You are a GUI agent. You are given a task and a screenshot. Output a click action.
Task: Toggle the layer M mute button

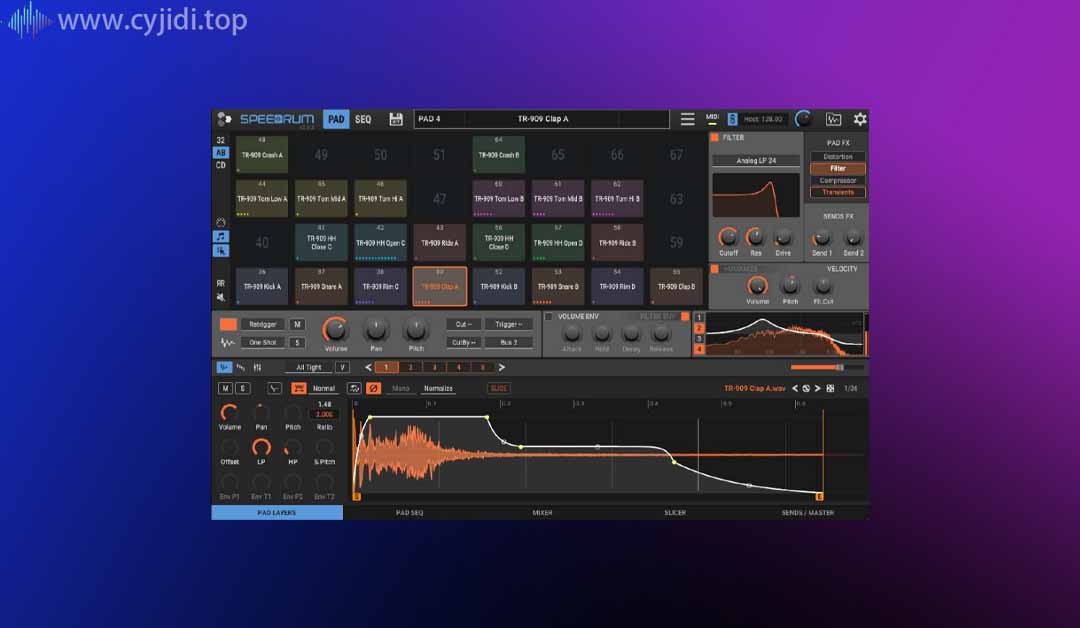click(225, 388)
